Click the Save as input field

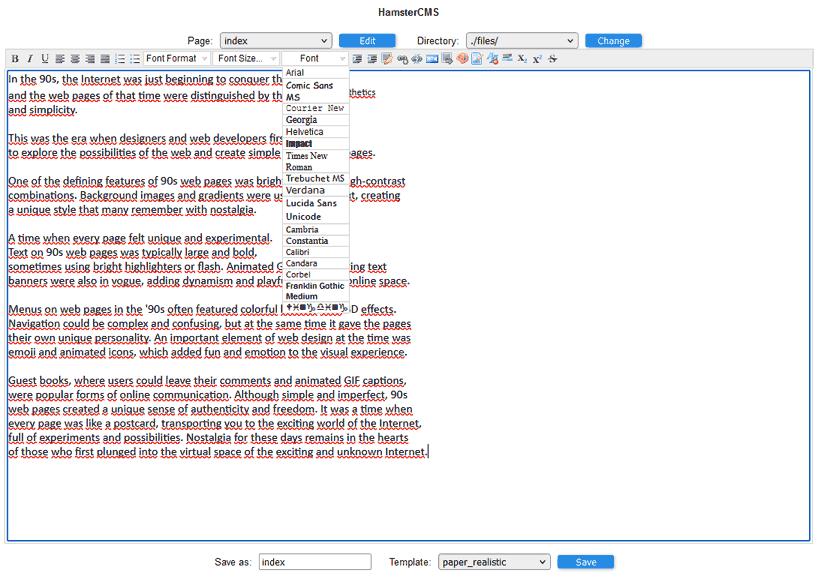[314, 562]
